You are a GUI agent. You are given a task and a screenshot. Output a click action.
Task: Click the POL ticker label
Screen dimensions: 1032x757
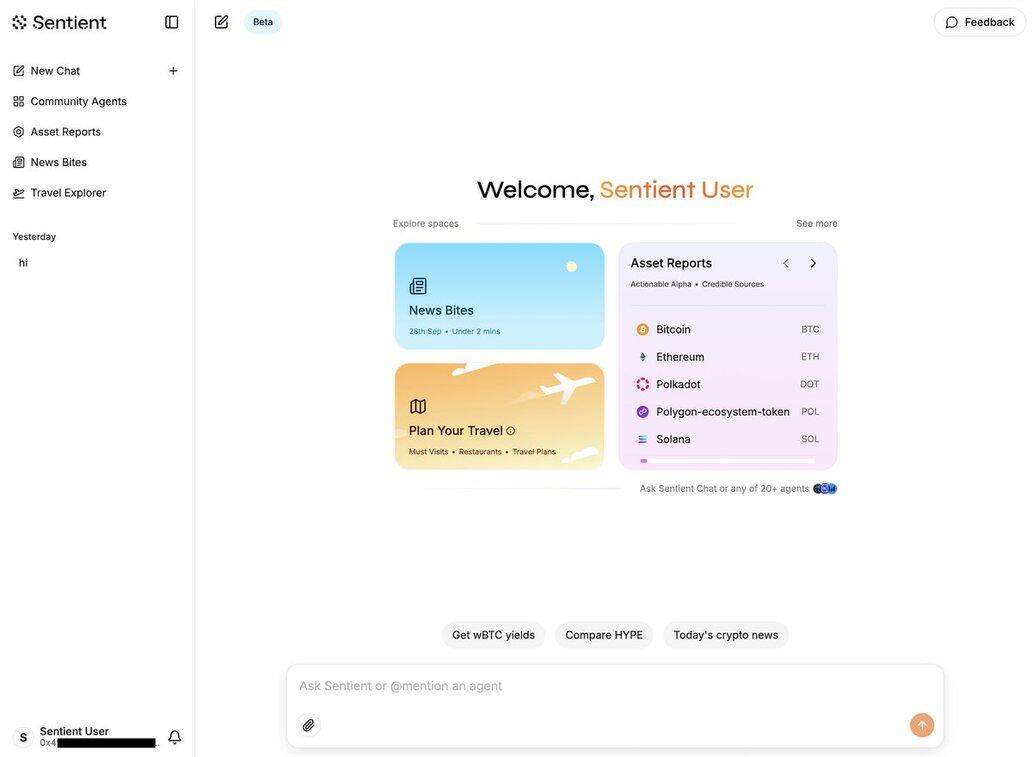point(810,411)
